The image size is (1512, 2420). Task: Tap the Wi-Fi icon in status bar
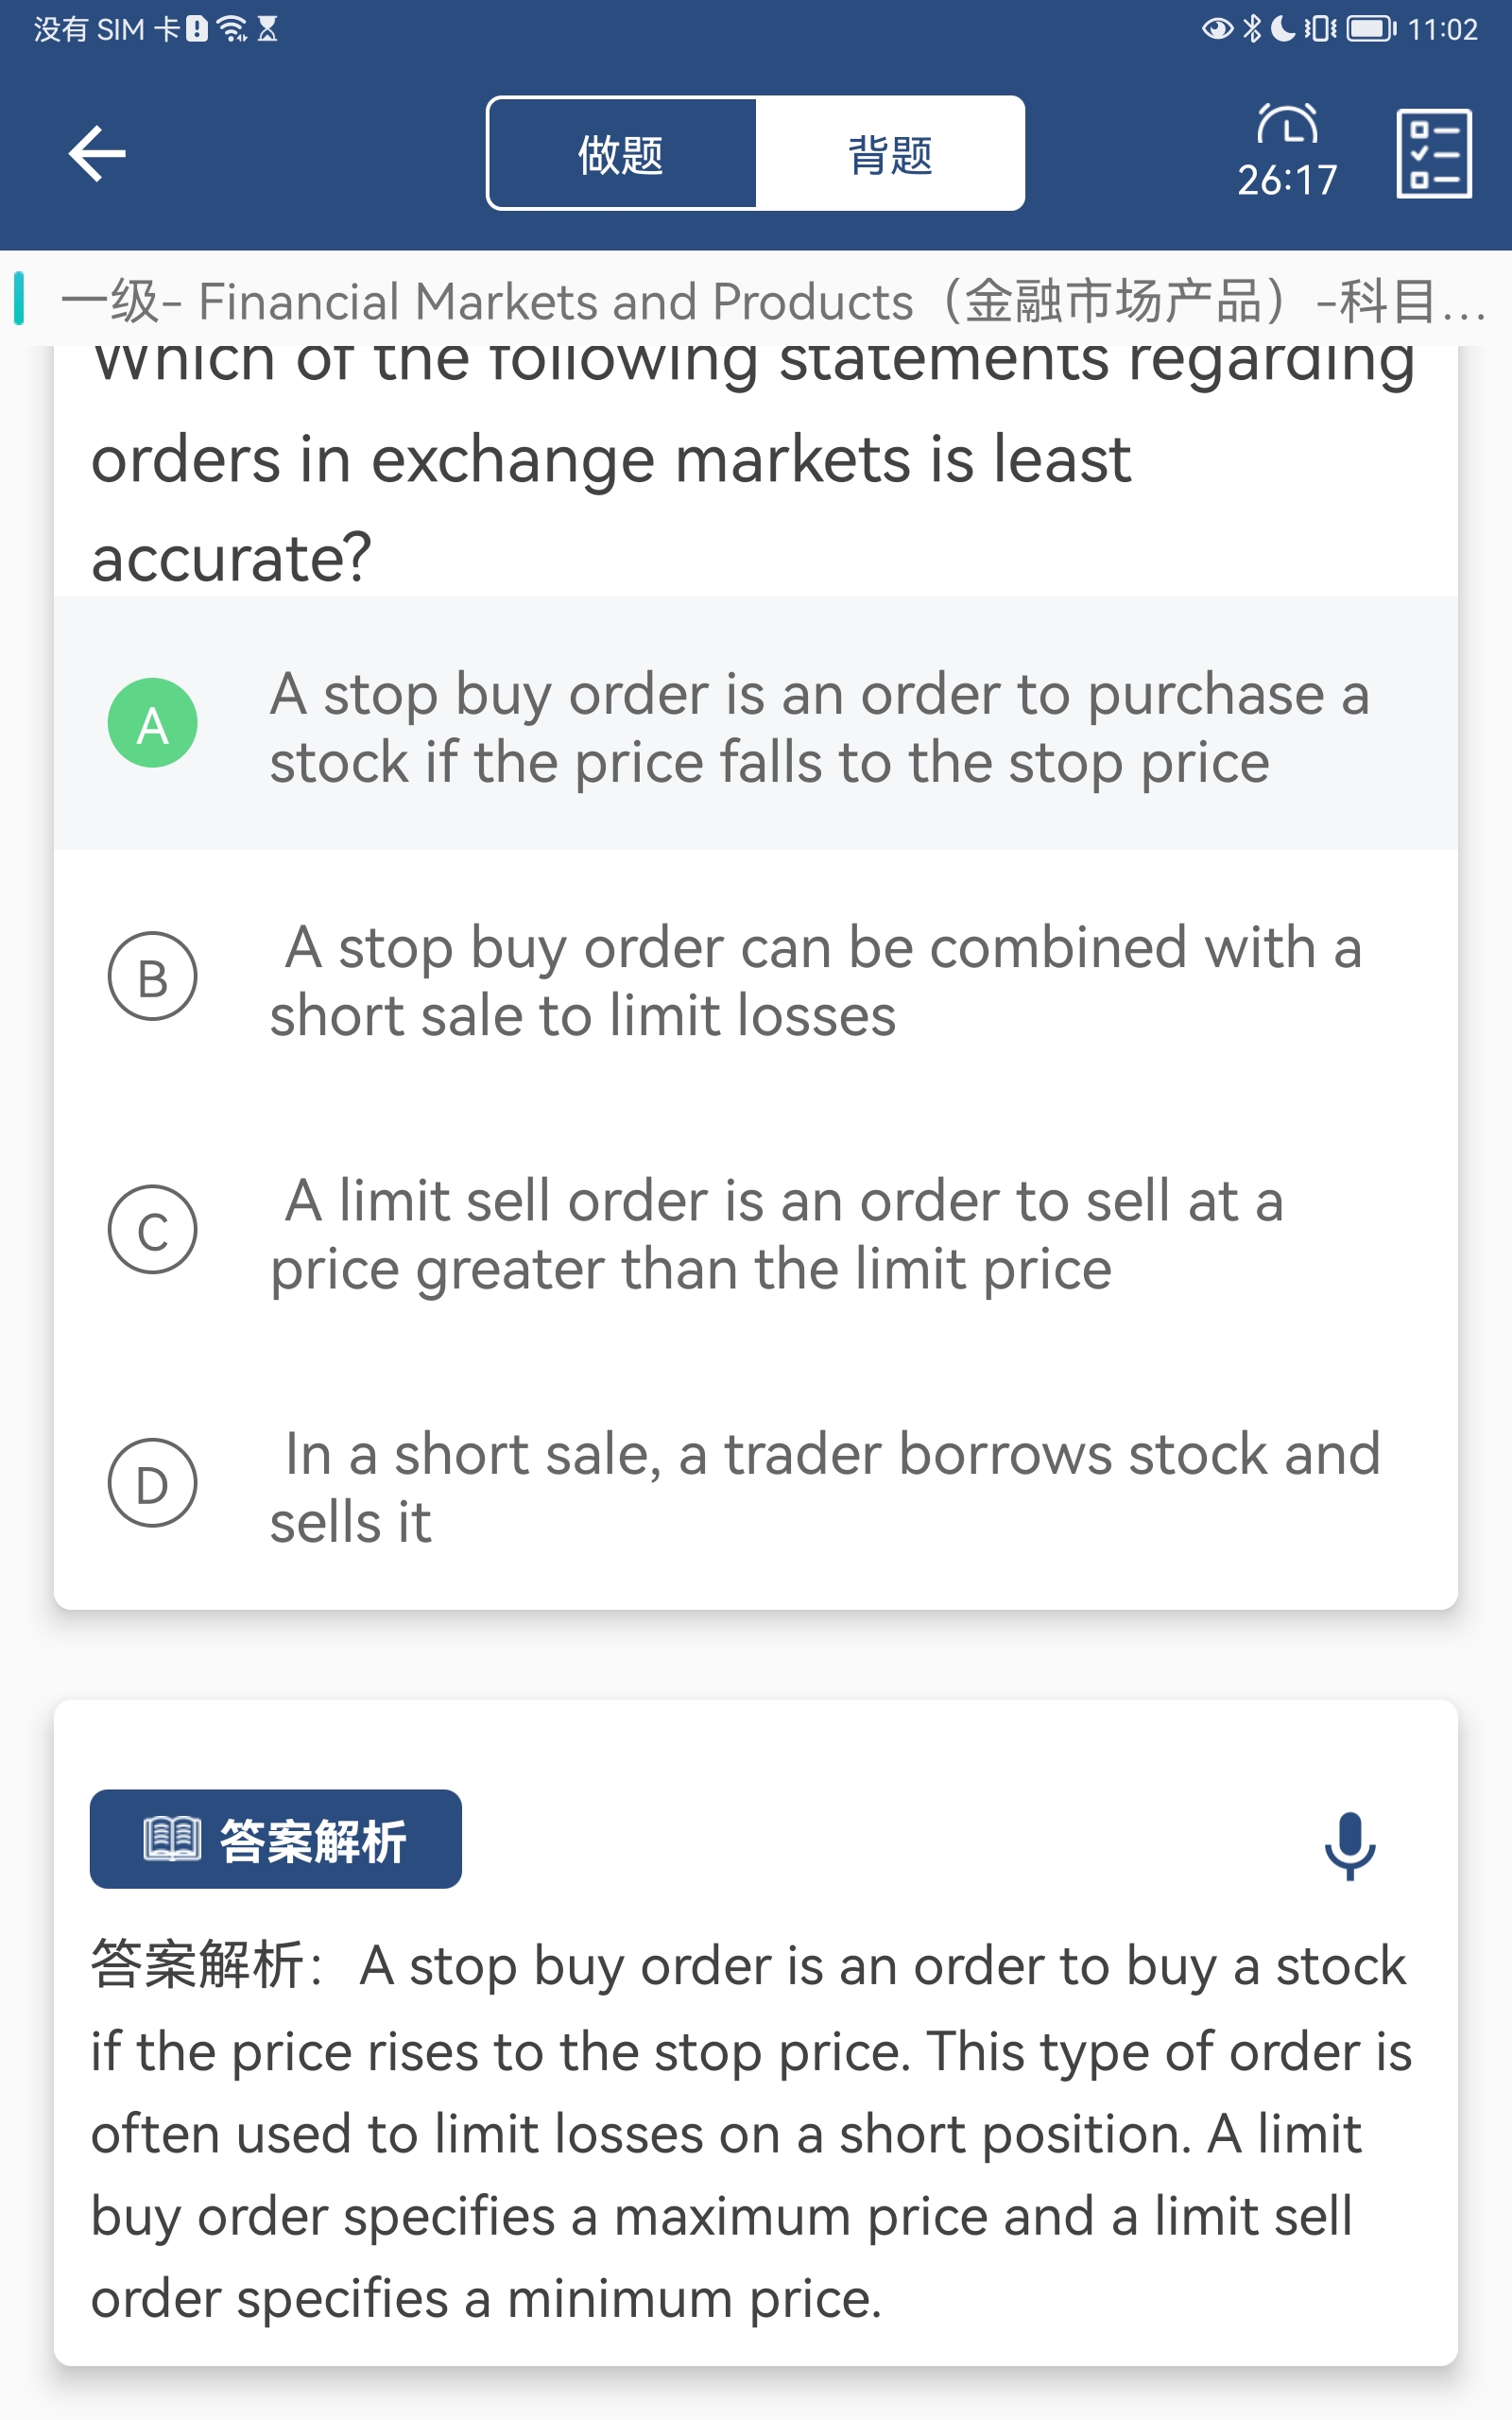point(232,29)
